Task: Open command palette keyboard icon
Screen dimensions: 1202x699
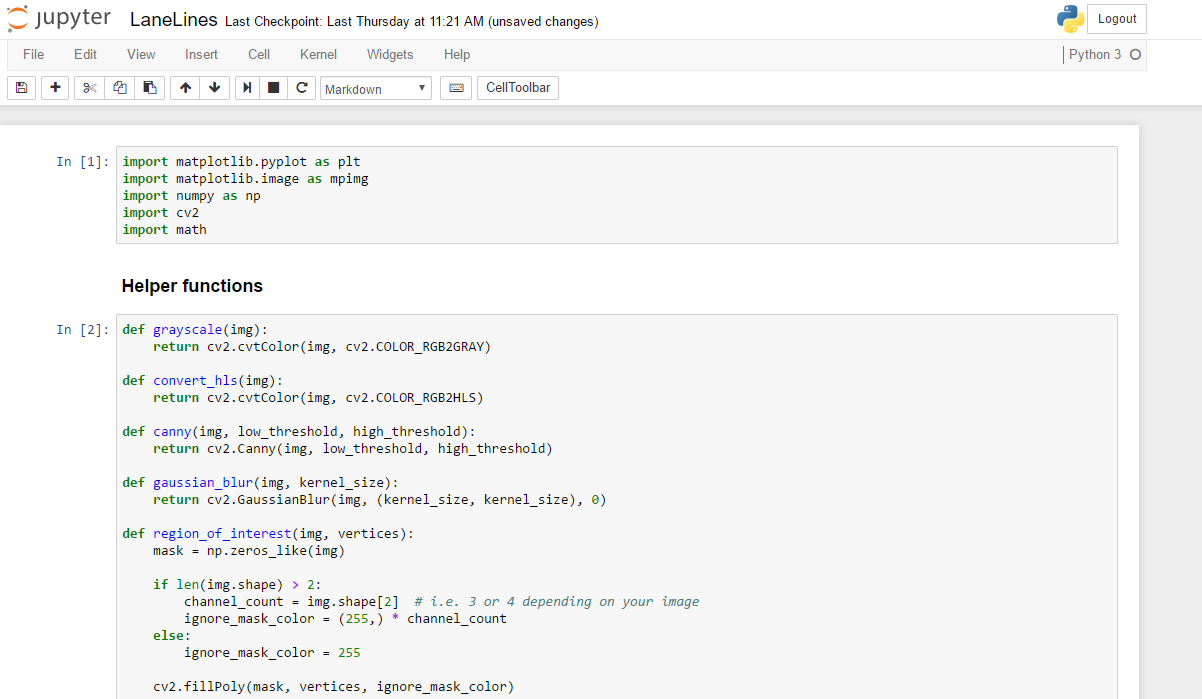Action: tap(456, 88)
